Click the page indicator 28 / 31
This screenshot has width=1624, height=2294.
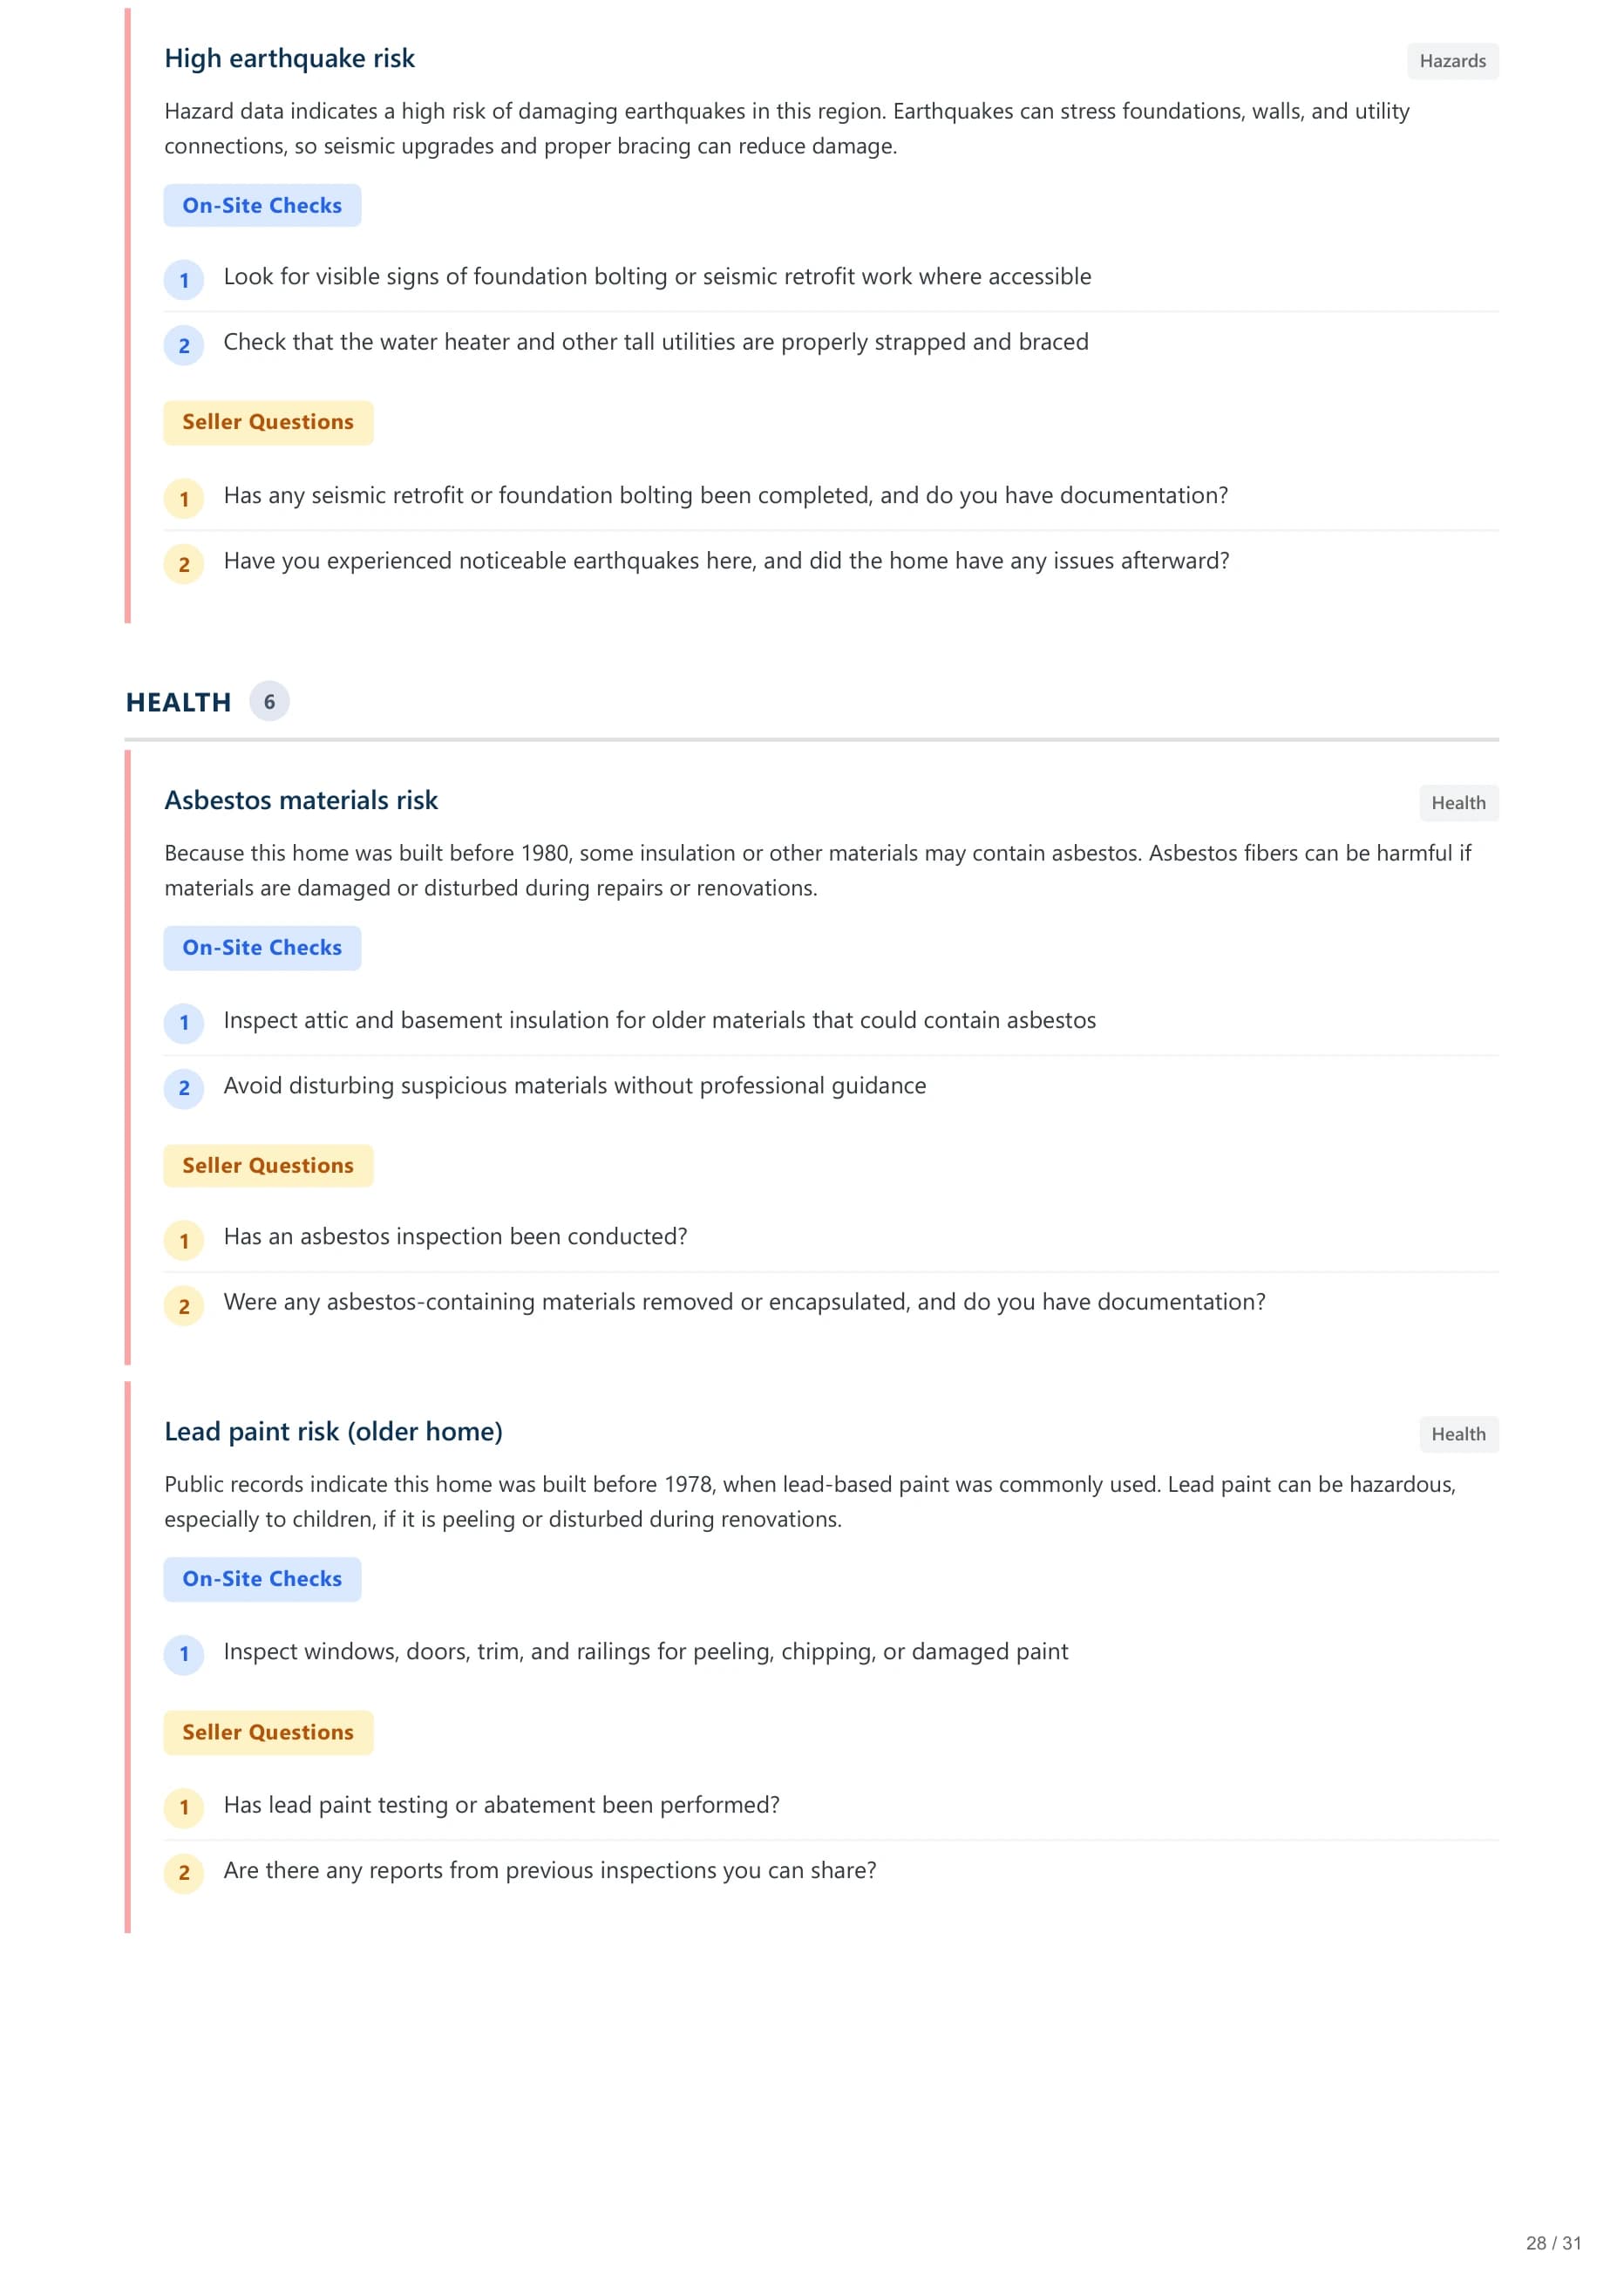[1553, 2243]
